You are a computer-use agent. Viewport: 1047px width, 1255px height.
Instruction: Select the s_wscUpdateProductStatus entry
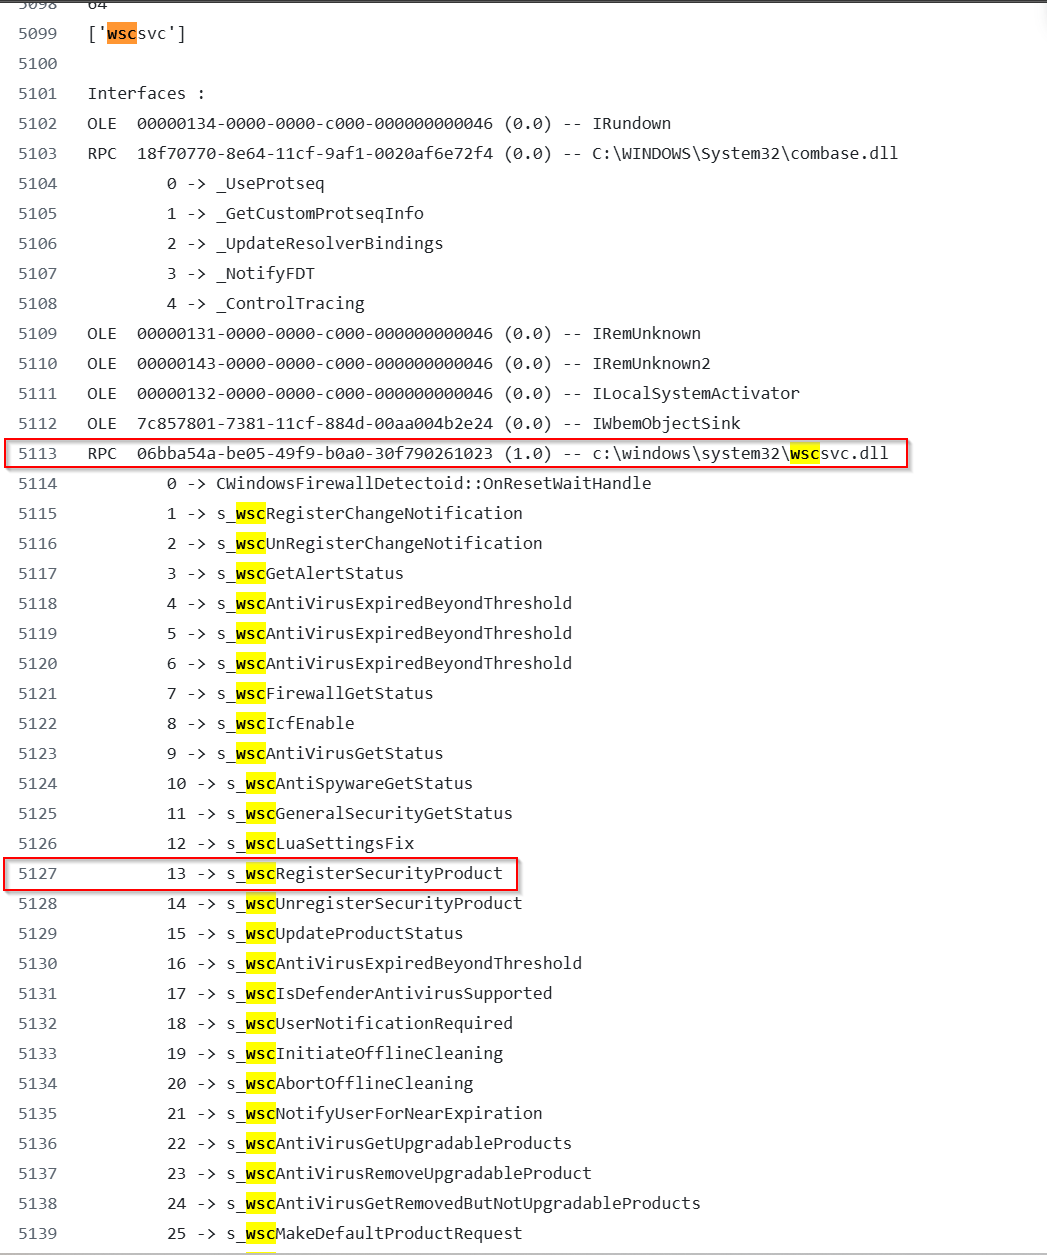315,933
